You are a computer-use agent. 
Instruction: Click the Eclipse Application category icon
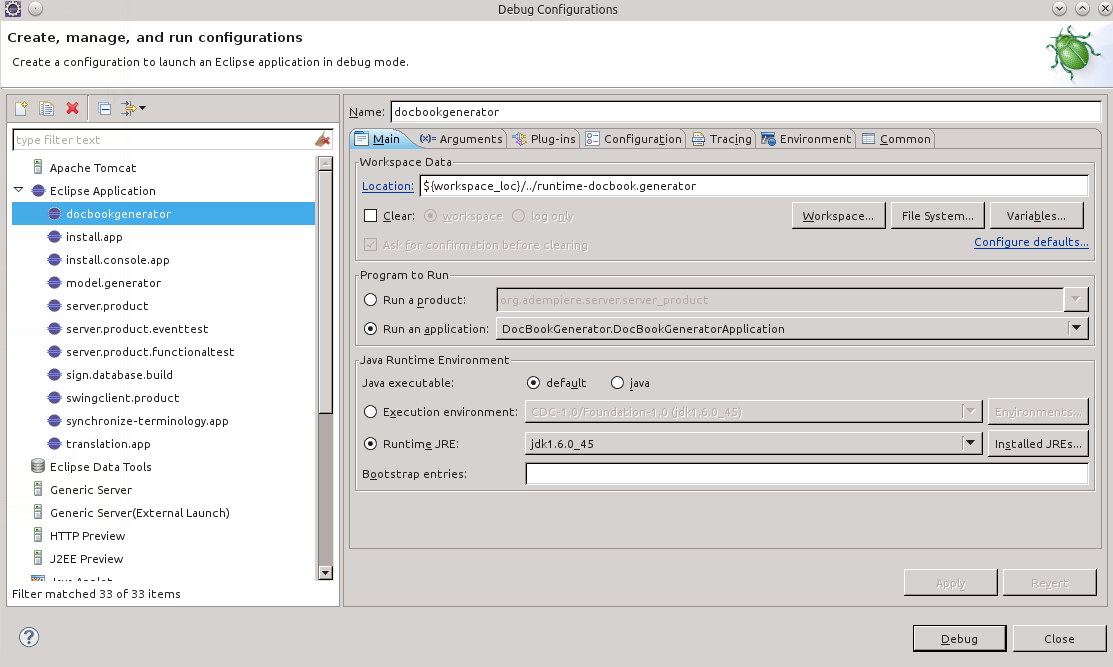(x=38, y=191)
